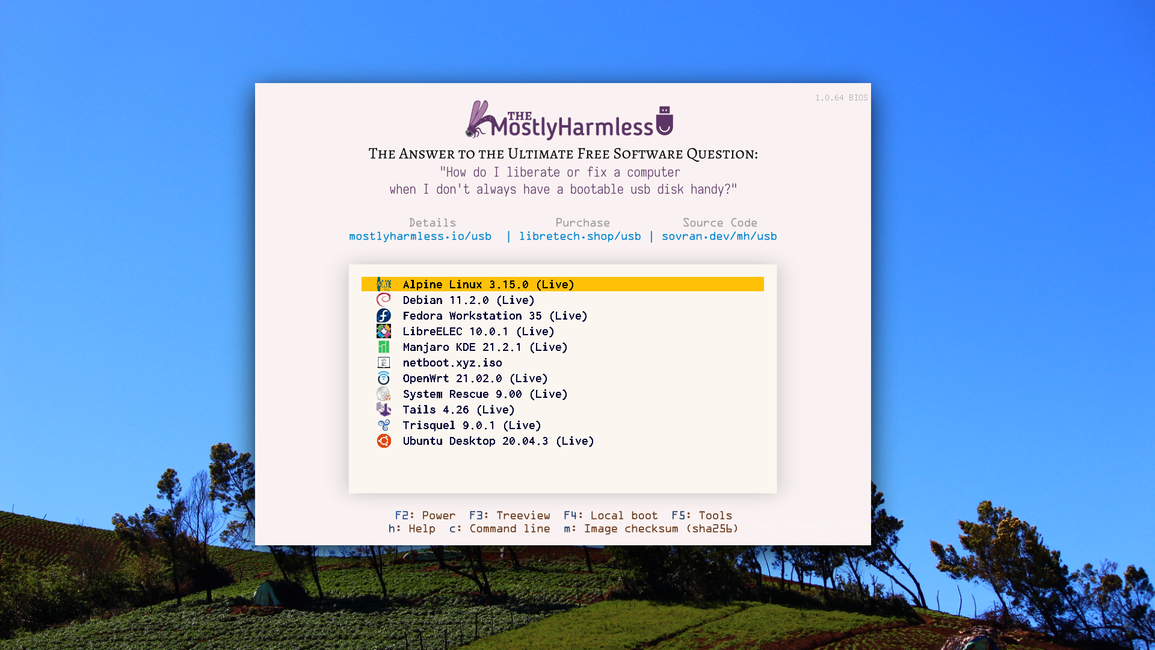The width and height of the screenshot is (1155, 650).
Task: Click the Details label
Action: pyautogui.click(x=432, y=223)
